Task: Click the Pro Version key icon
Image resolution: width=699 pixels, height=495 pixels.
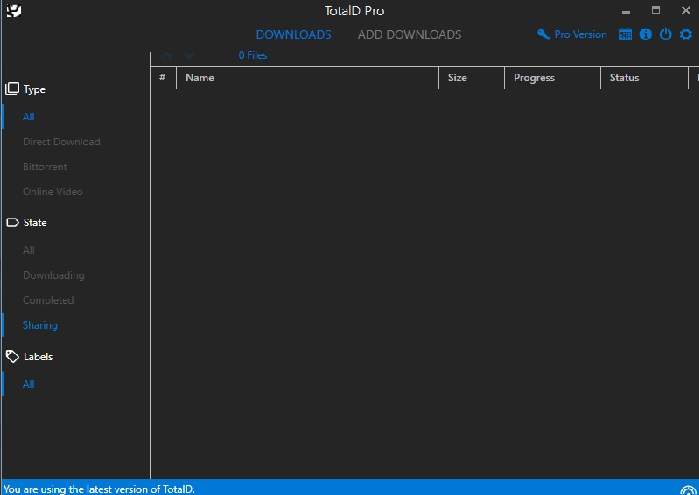Action: [543, 34]
